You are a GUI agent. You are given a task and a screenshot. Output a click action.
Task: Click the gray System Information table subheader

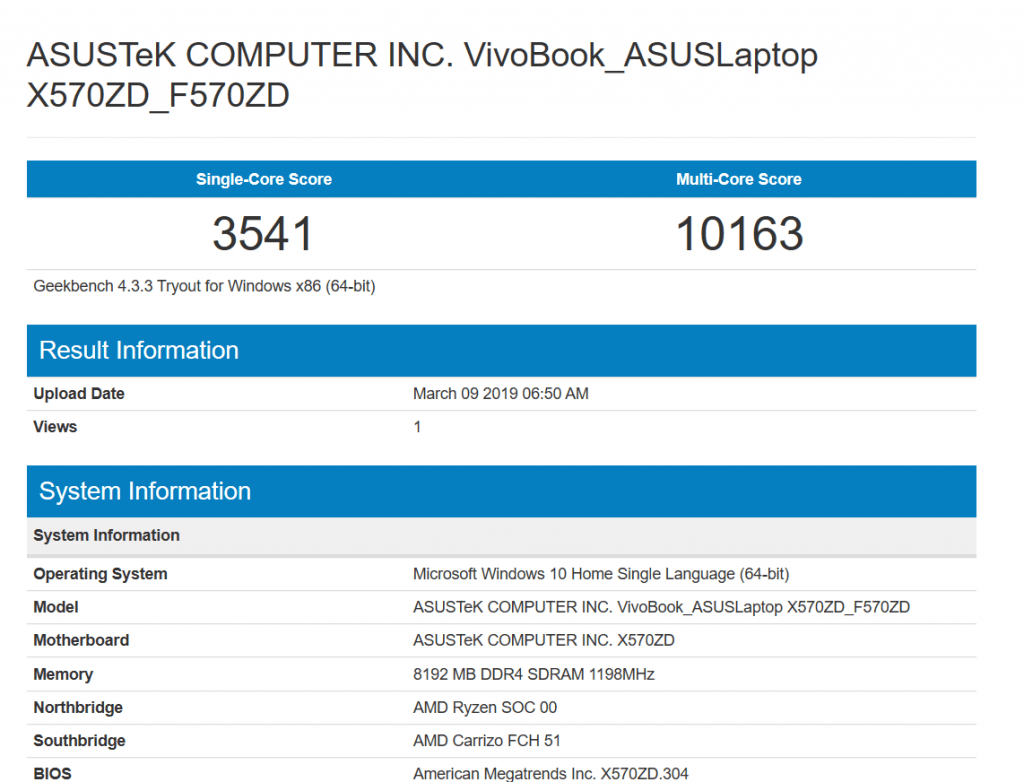pyautogui.click(x=502, y=536)
